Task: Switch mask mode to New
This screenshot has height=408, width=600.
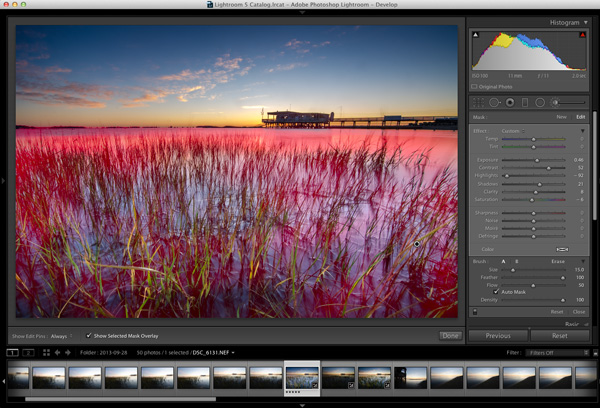Action: pos(561,117)
